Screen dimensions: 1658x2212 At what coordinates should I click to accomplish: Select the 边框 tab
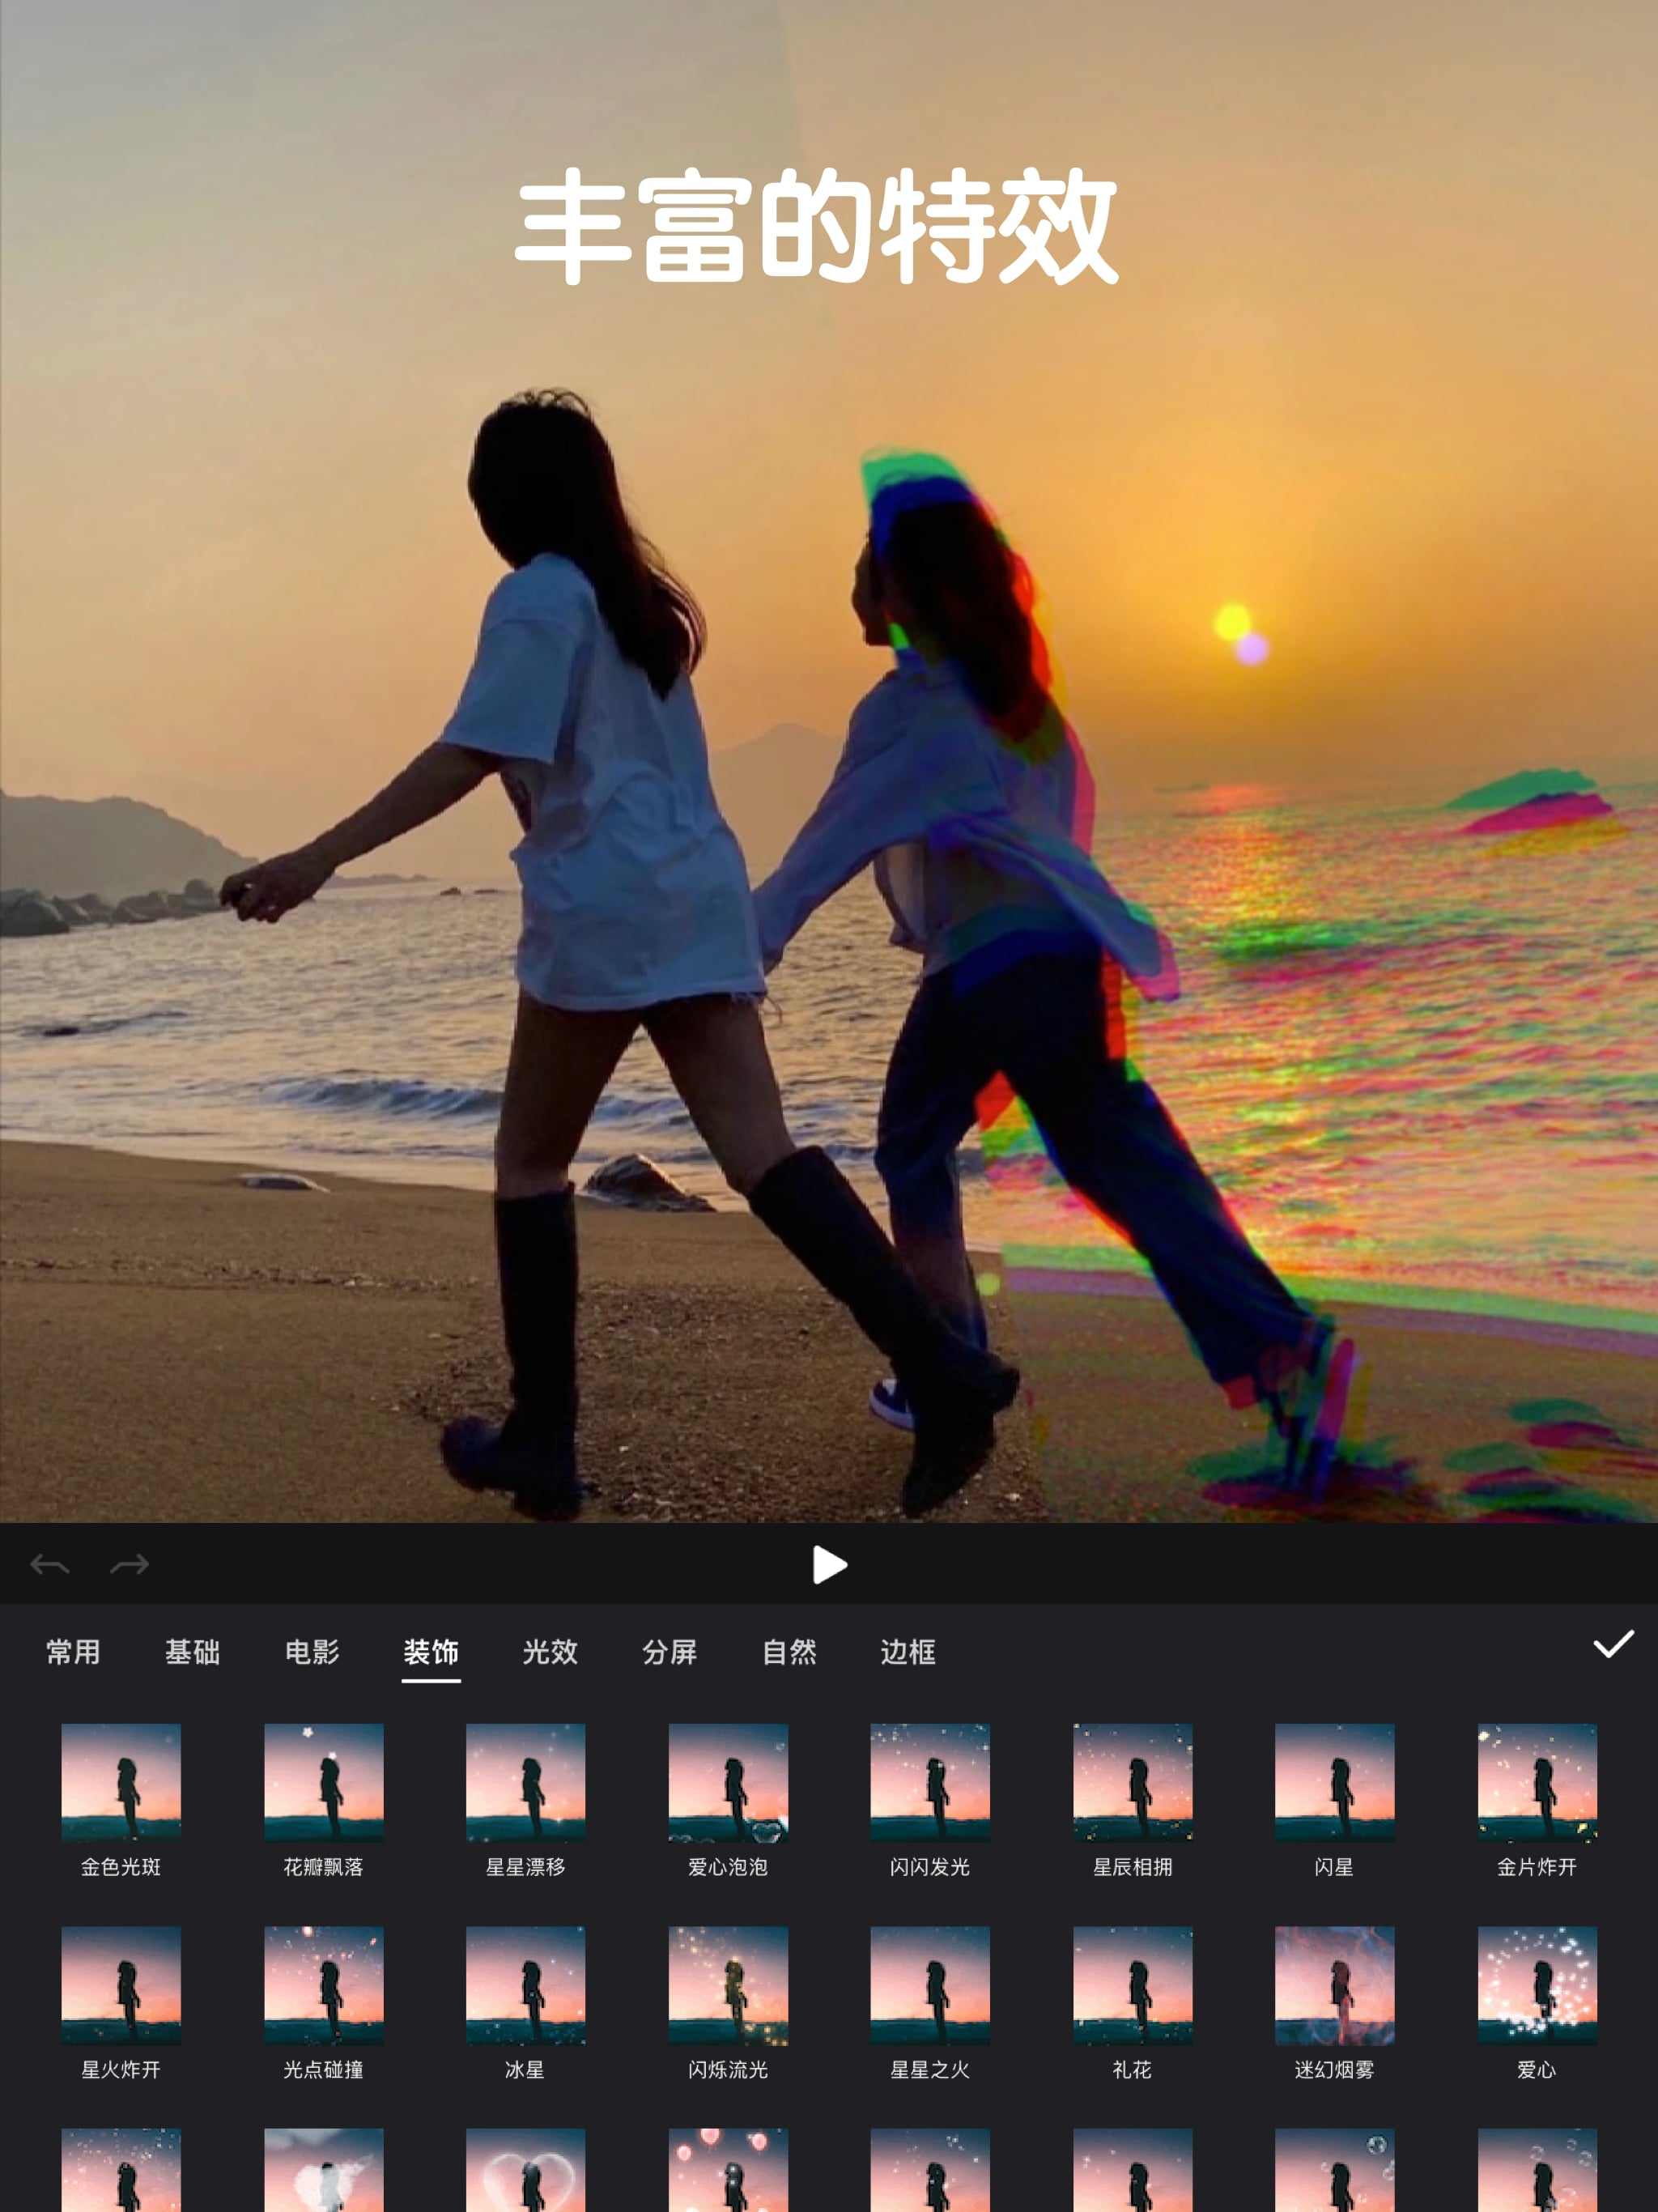click(x=908, y=1652)
